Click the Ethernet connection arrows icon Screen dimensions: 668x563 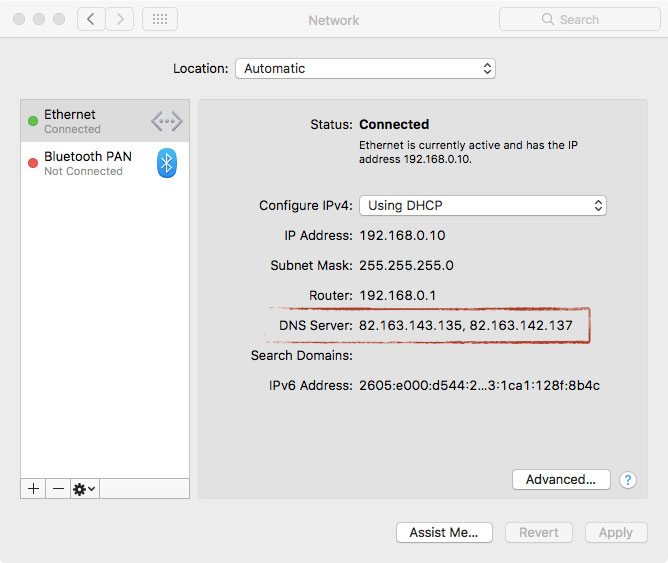167,121
